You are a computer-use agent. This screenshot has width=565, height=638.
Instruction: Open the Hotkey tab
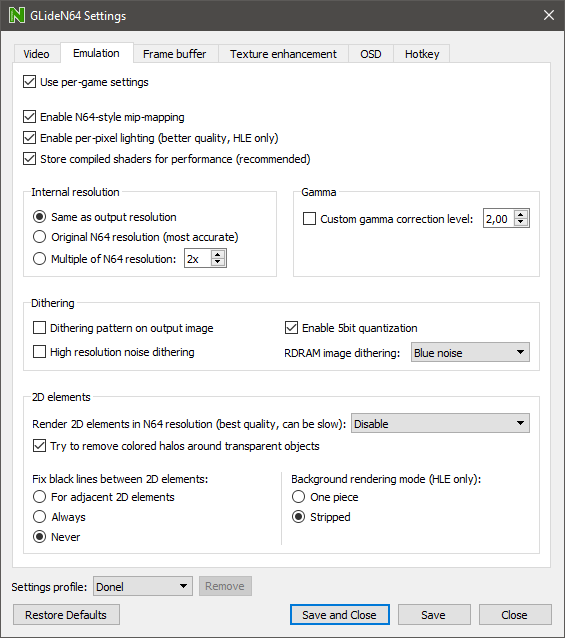(422, 54)
